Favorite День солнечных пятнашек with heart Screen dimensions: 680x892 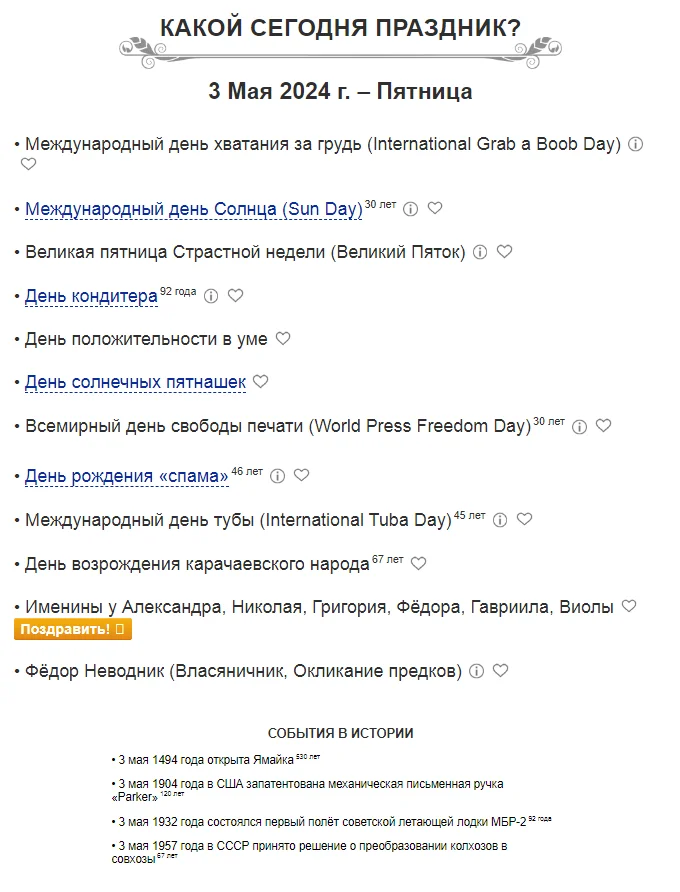tap(261, 381)
